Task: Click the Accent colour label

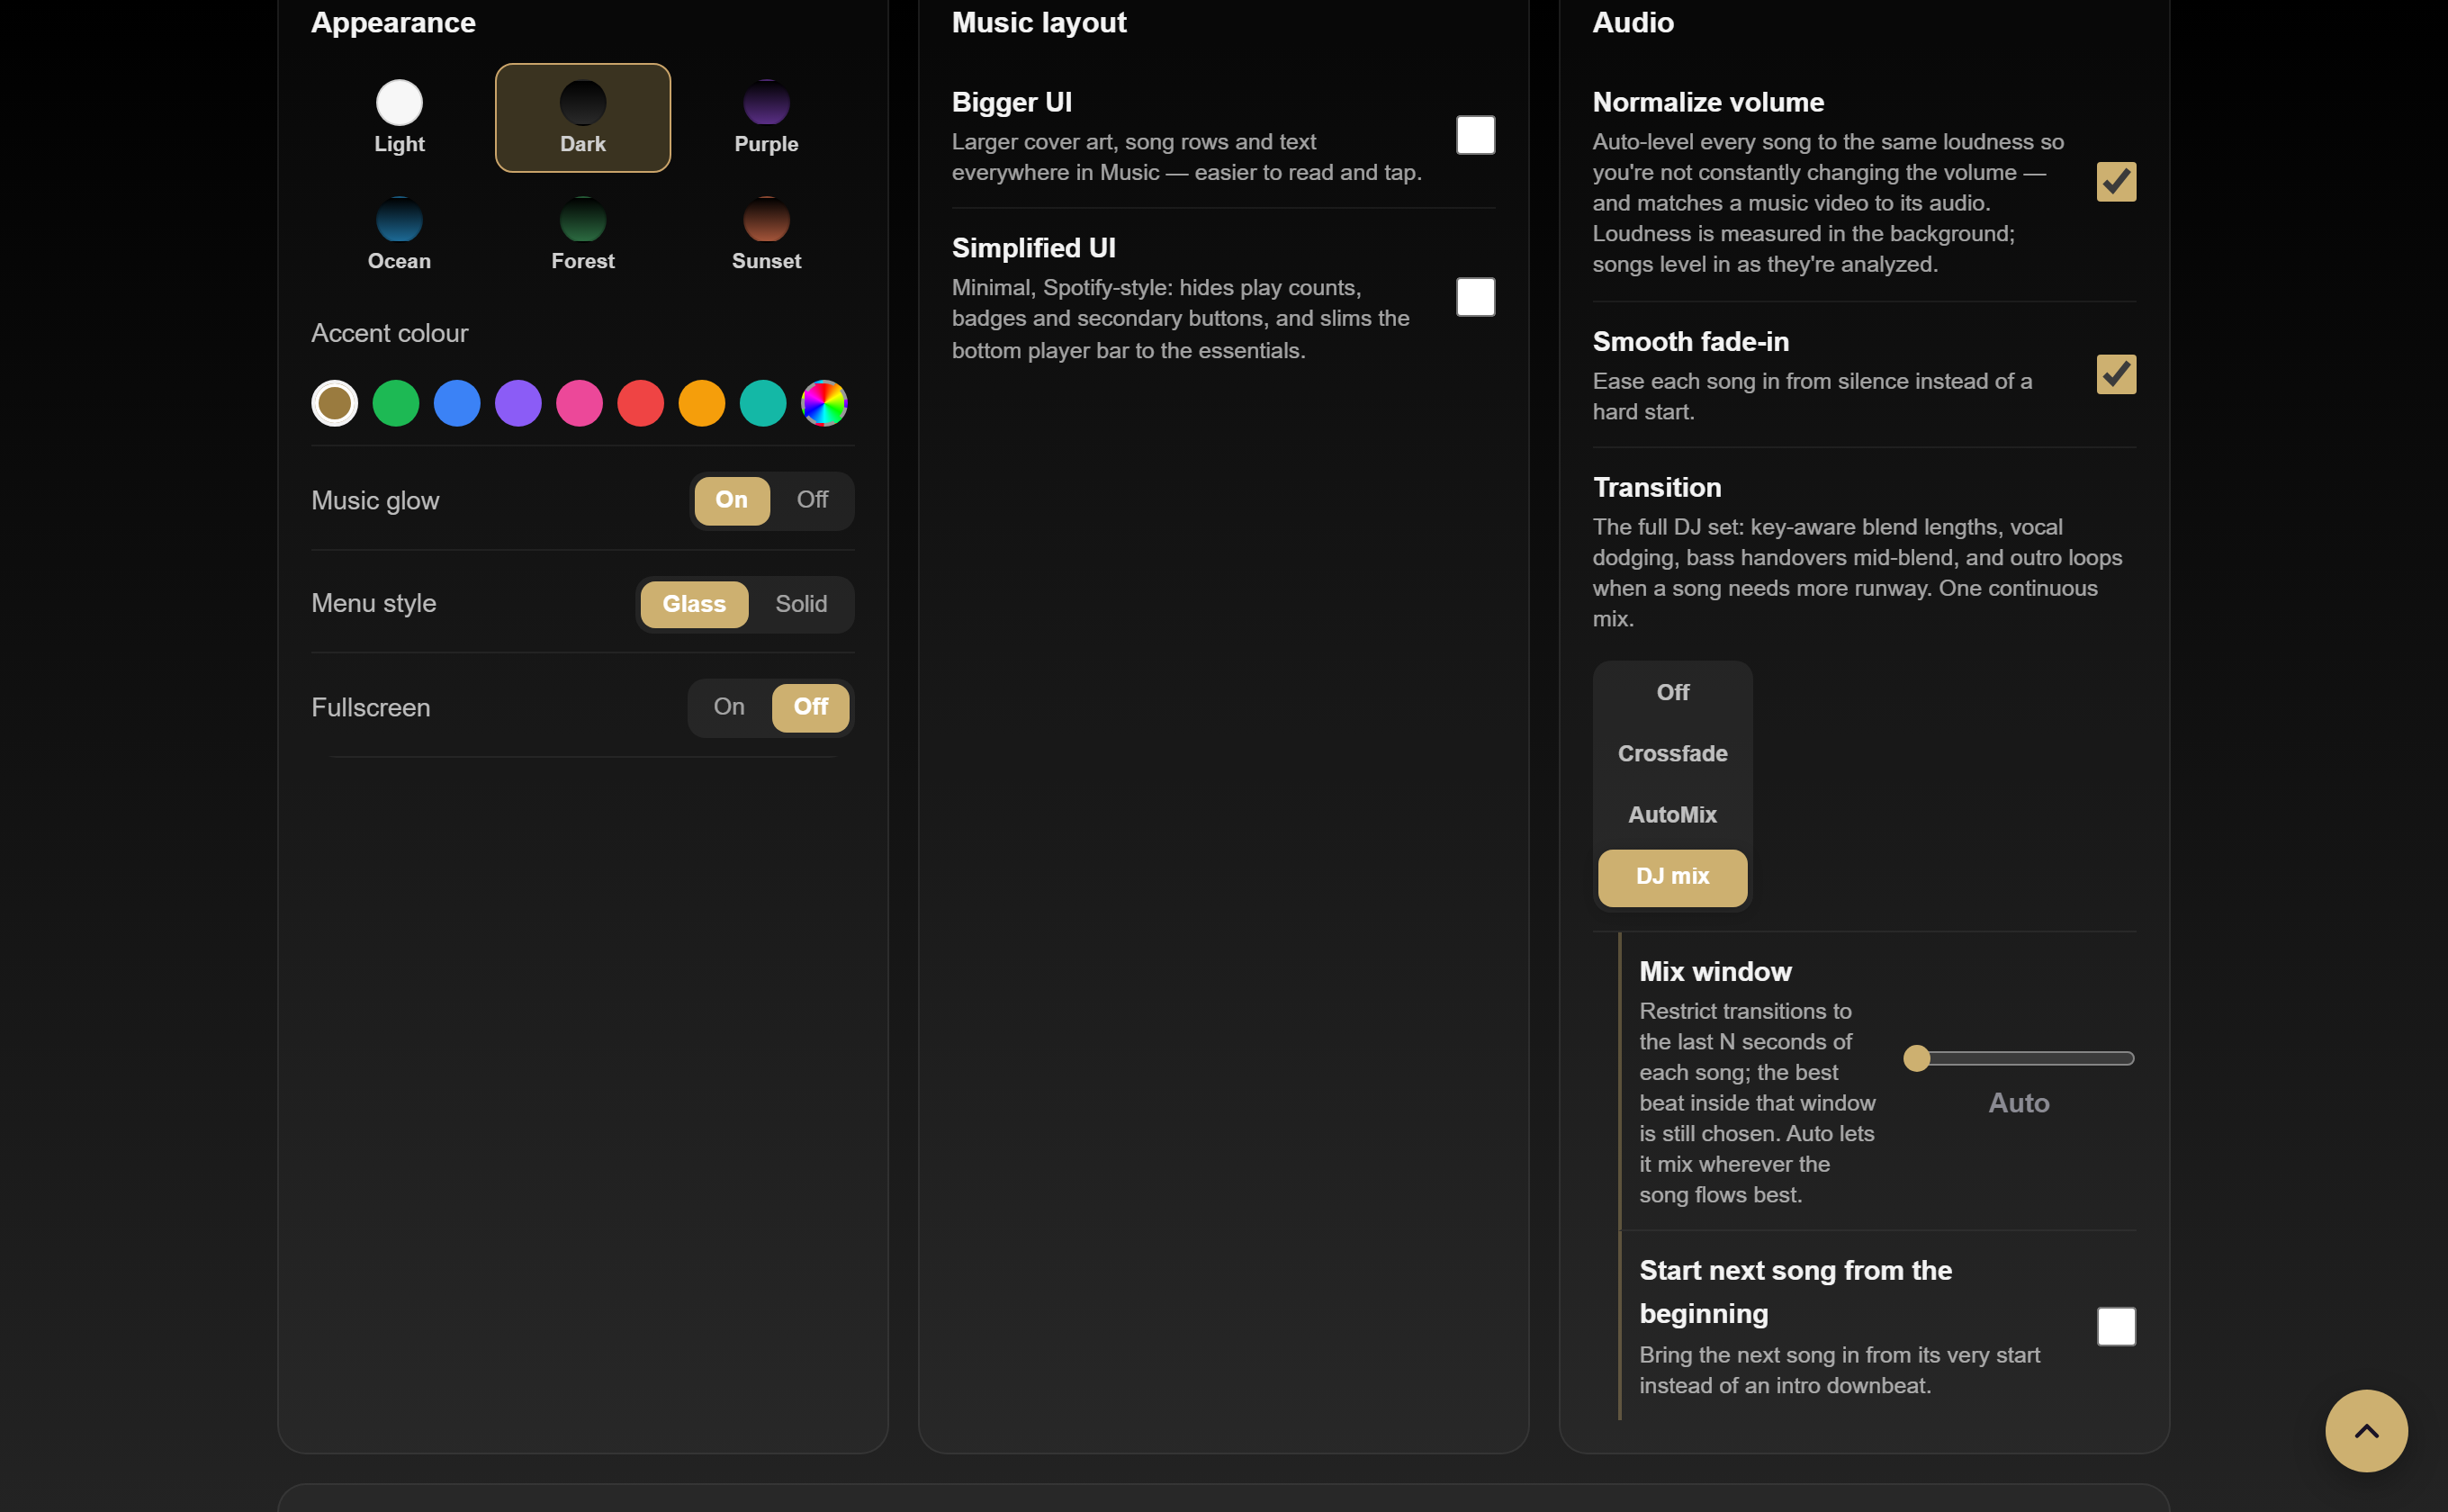Action: click(390, 333)
